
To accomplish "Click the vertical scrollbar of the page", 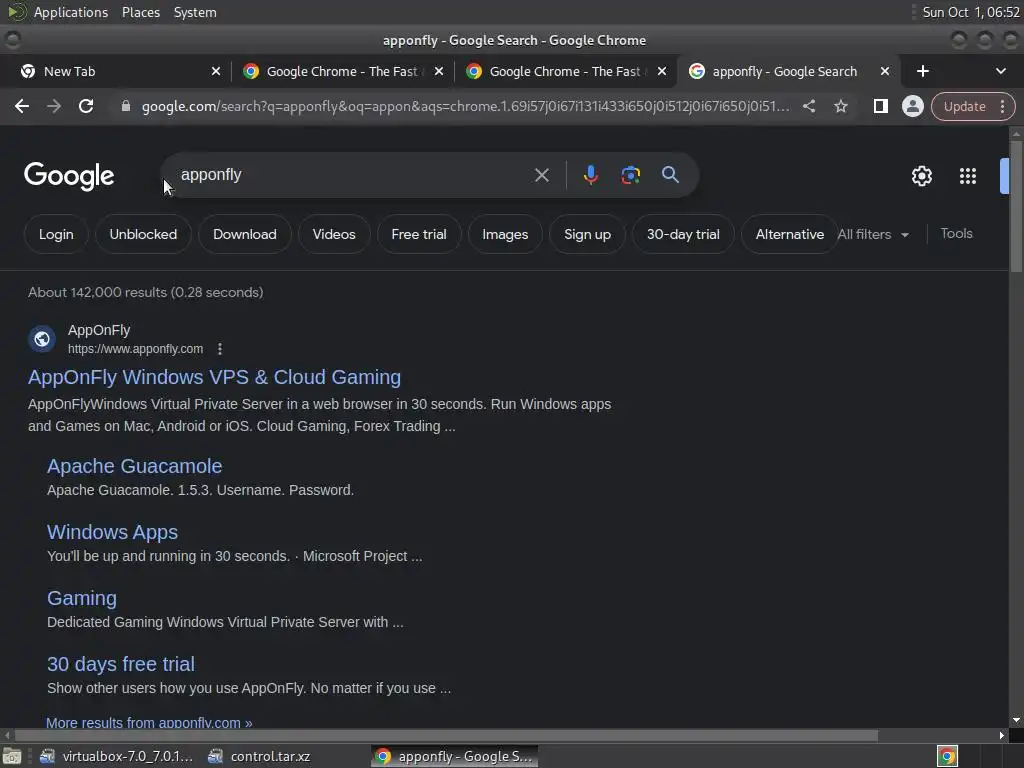I will [1016, 206].
